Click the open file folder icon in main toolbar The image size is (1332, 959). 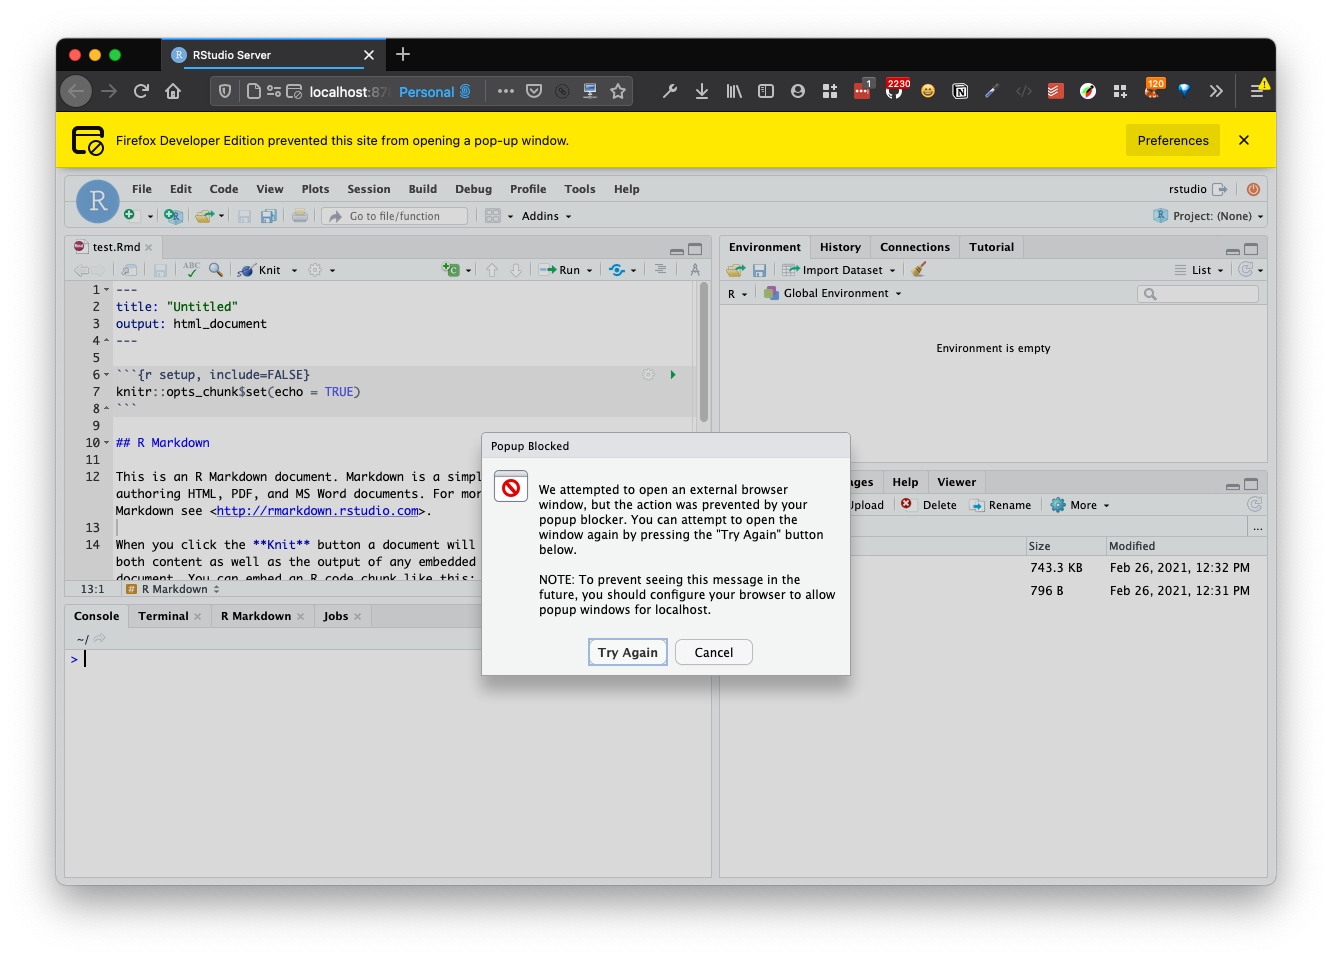coord(205,216)
